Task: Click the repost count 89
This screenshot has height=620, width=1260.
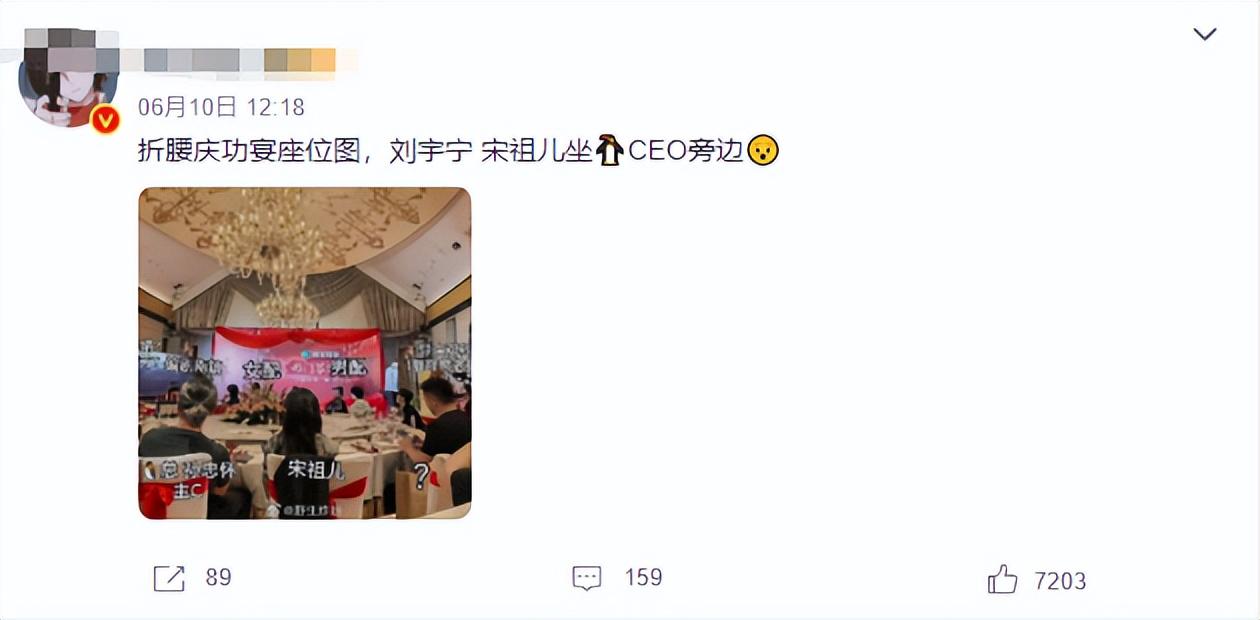Action: pyautogui.click(x=218, y=578)
